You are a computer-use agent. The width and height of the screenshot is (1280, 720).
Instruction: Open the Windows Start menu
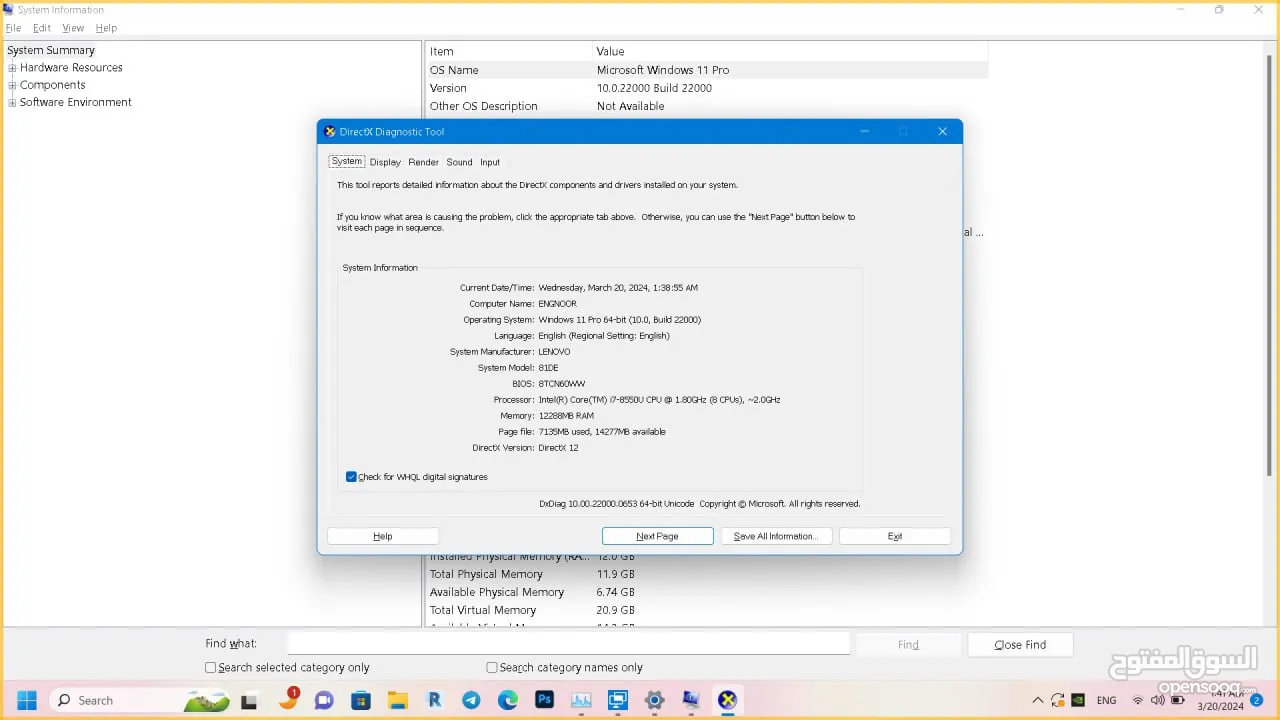[27, 700]
